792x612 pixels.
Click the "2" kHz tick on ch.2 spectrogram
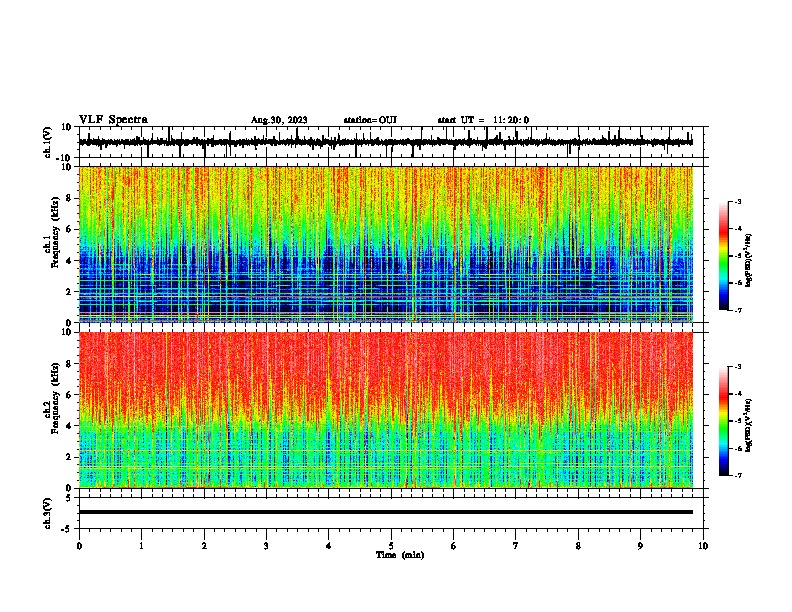tap(69, 457)
